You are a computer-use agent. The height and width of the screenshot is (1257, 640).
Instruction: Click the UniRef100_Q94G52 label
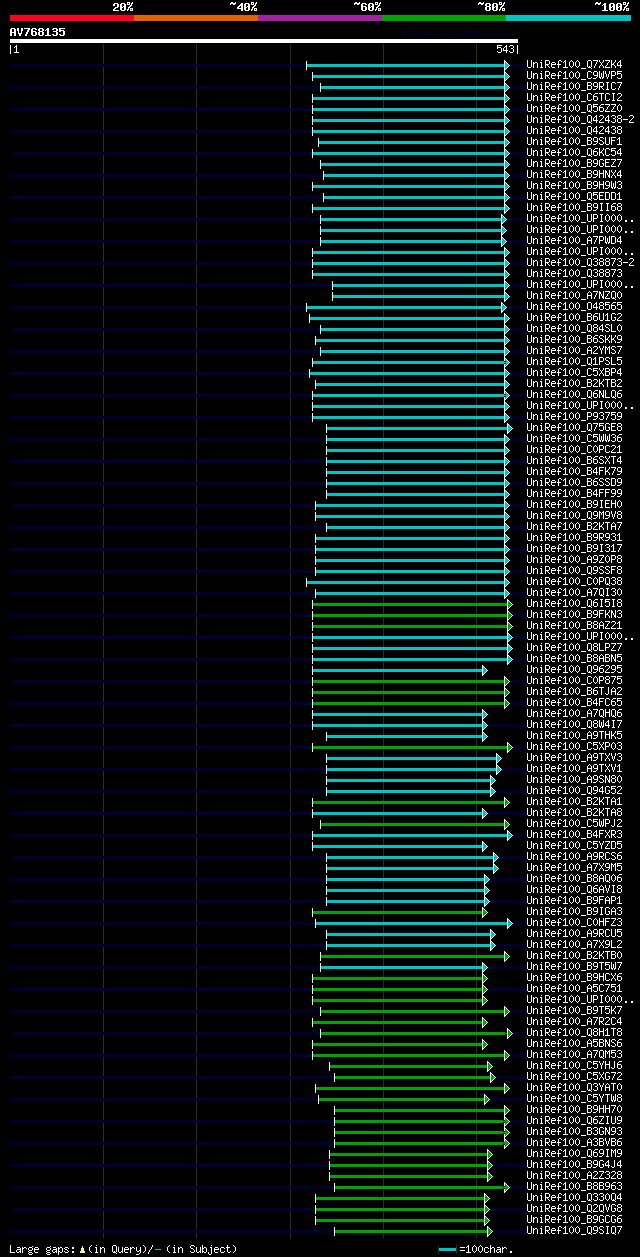pyautogui.click(x=574, y=790)
